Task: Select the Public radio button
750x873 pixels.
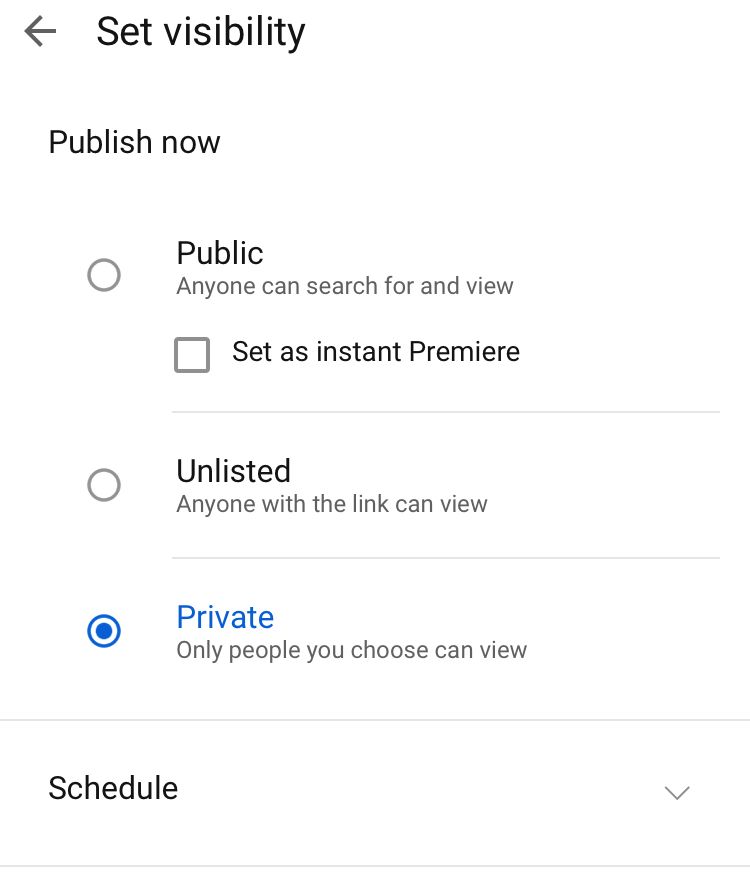Action: 104,274
